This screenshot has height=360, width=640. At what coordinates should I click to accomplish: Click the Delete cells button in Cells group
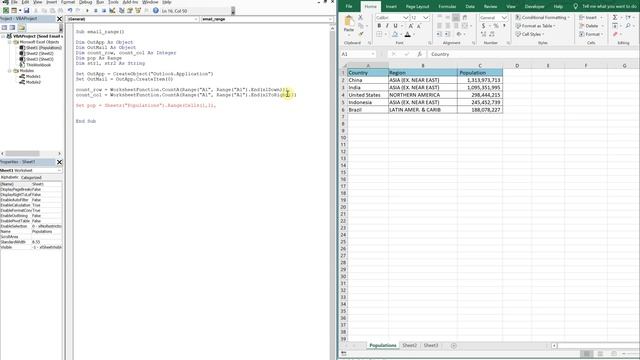pos(591,26)
